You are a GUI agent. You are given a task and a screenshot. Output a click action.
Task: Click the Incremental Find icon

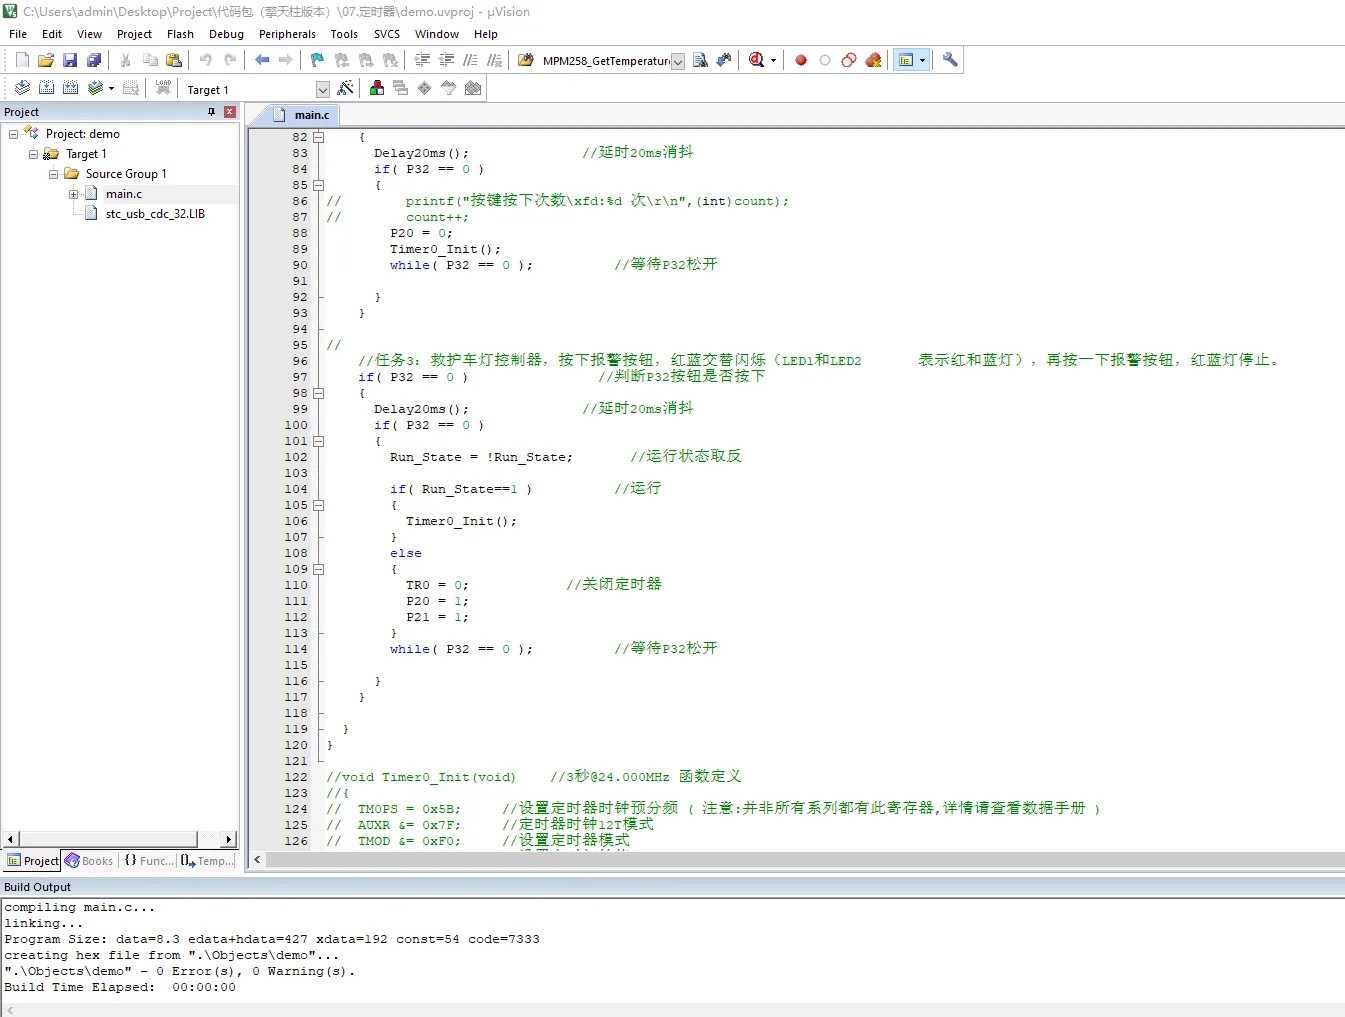click(724, 60)
